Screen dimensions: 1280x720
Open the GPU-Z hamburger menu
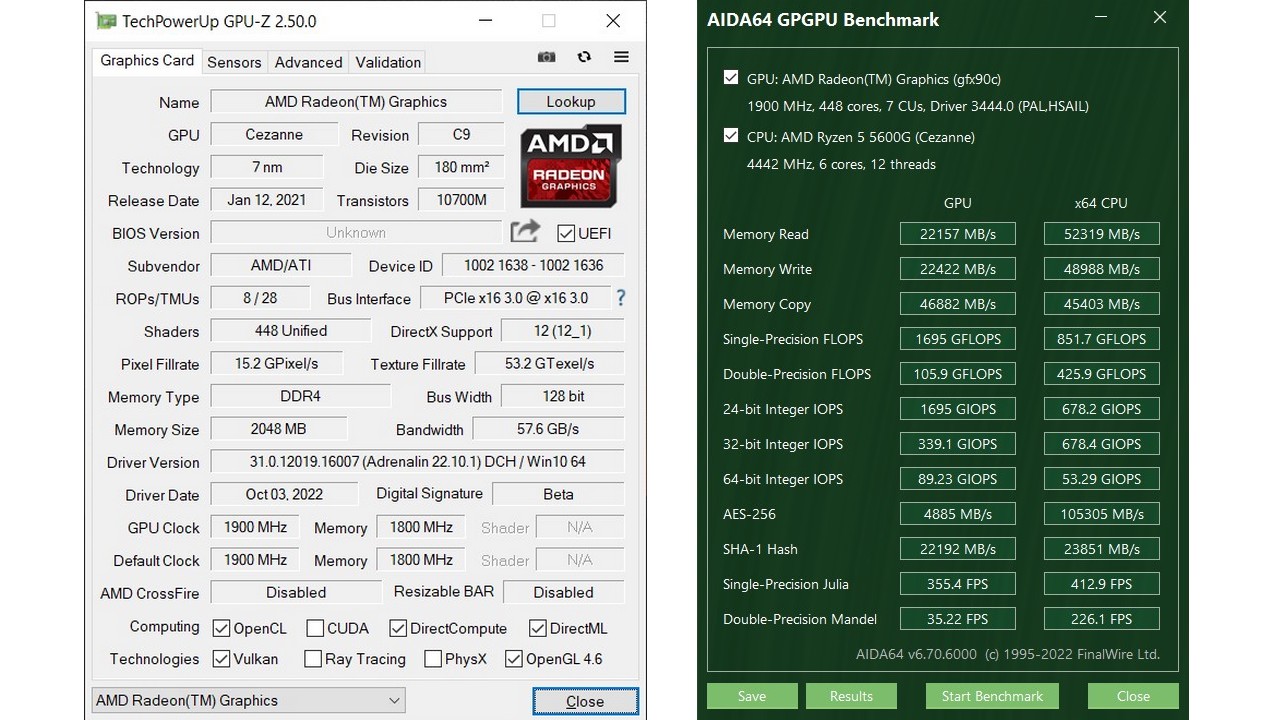pos(621,58)
